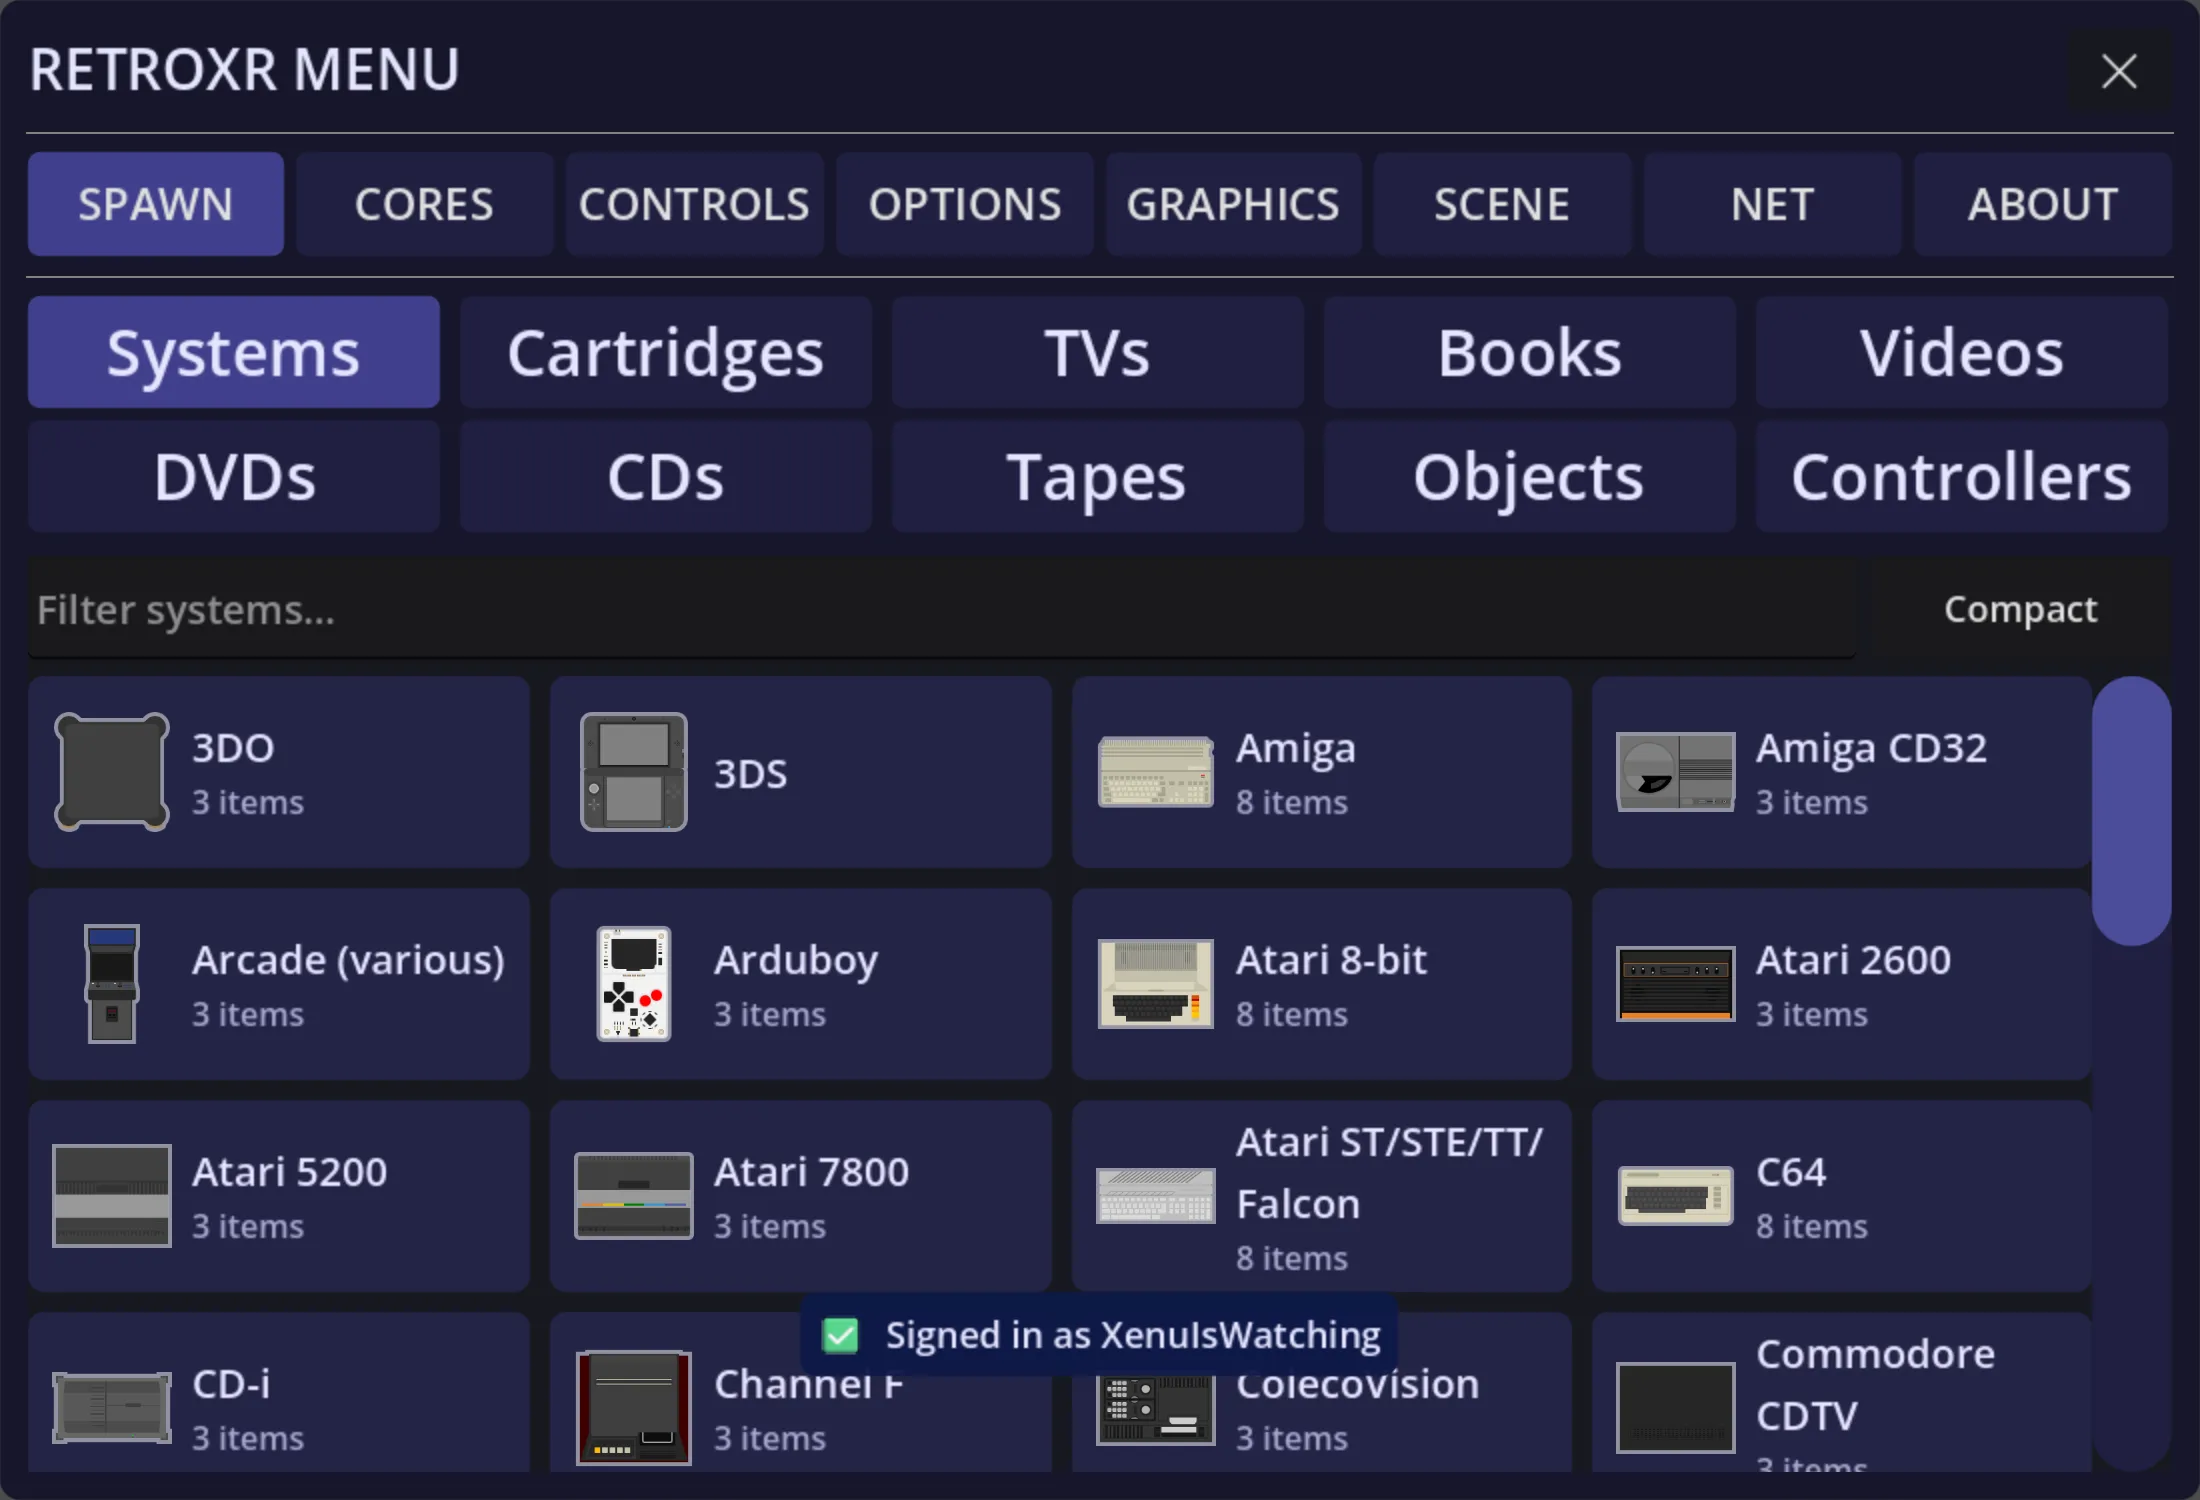Screen dimensions: 2200x1500
Task: Open the GRAPHICS tab
Action: 1233,204
